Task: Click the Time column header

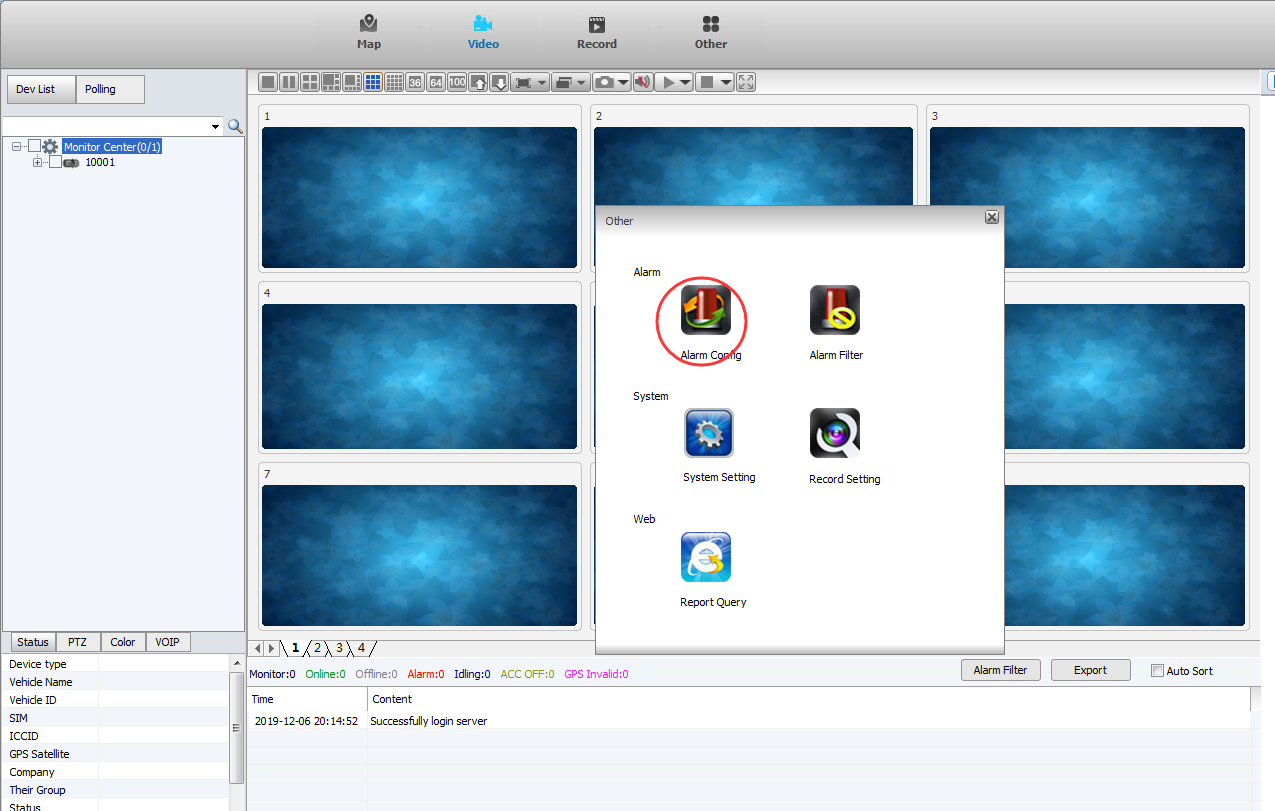Action: (308, 699)
